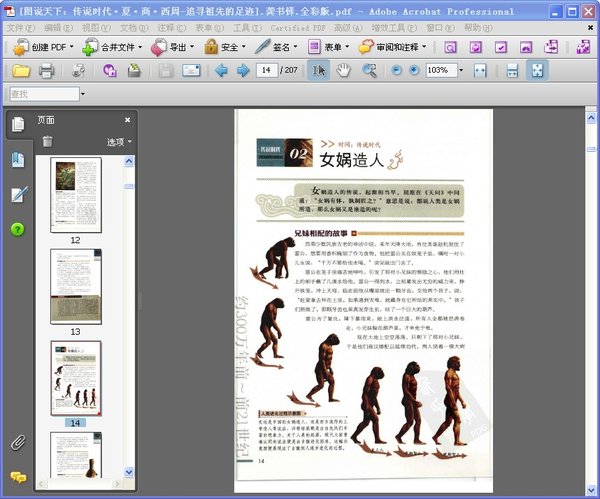The height and width of the screenshot is (499, 600).
Task: Delete page with trash icon
Action: pyautogui.click(x=47, y=142)
